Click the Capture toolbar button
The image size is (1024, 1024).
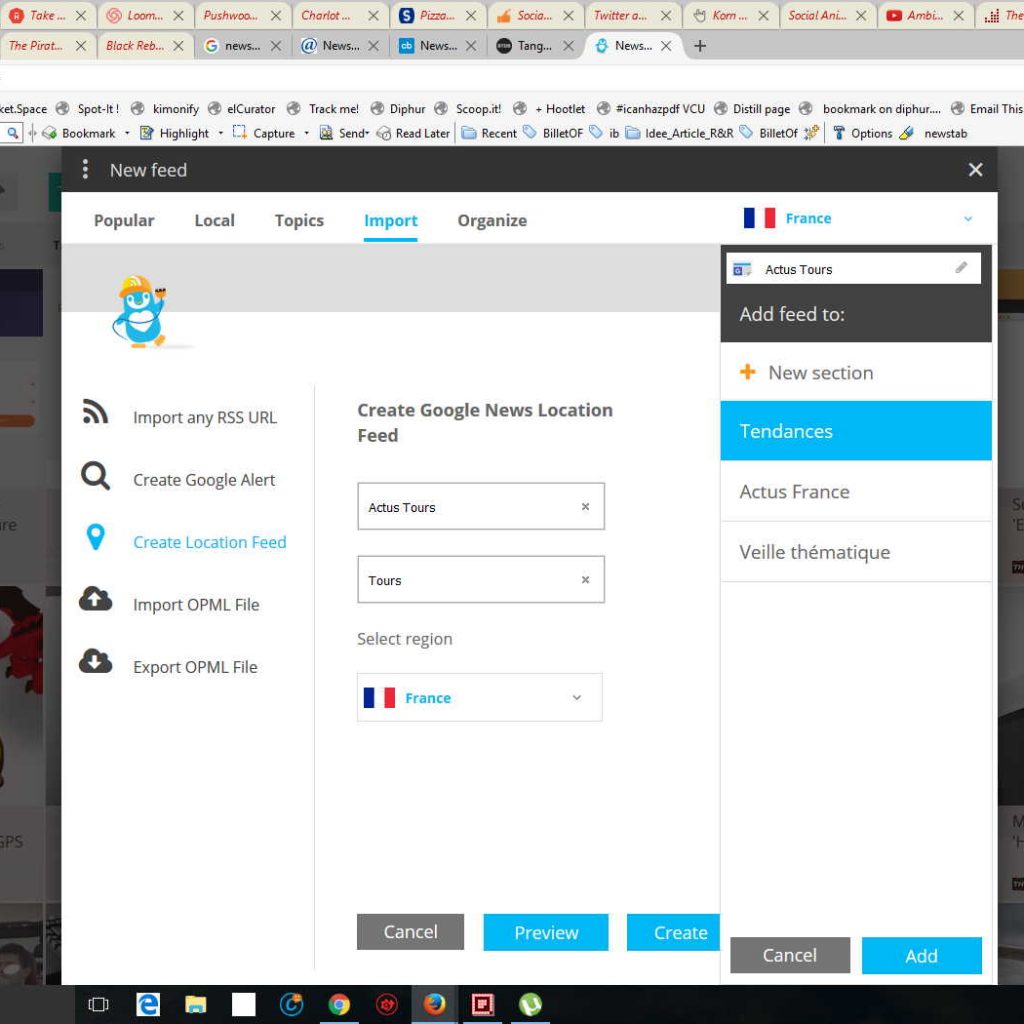(x=264, y=133)
